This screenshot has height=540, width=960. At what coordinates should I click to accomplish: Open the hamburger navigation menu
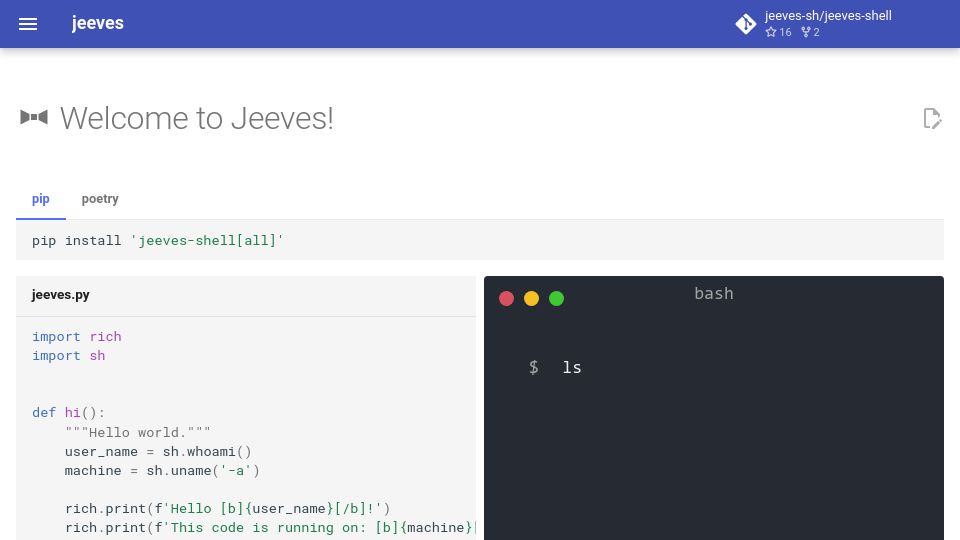[28, 24]
